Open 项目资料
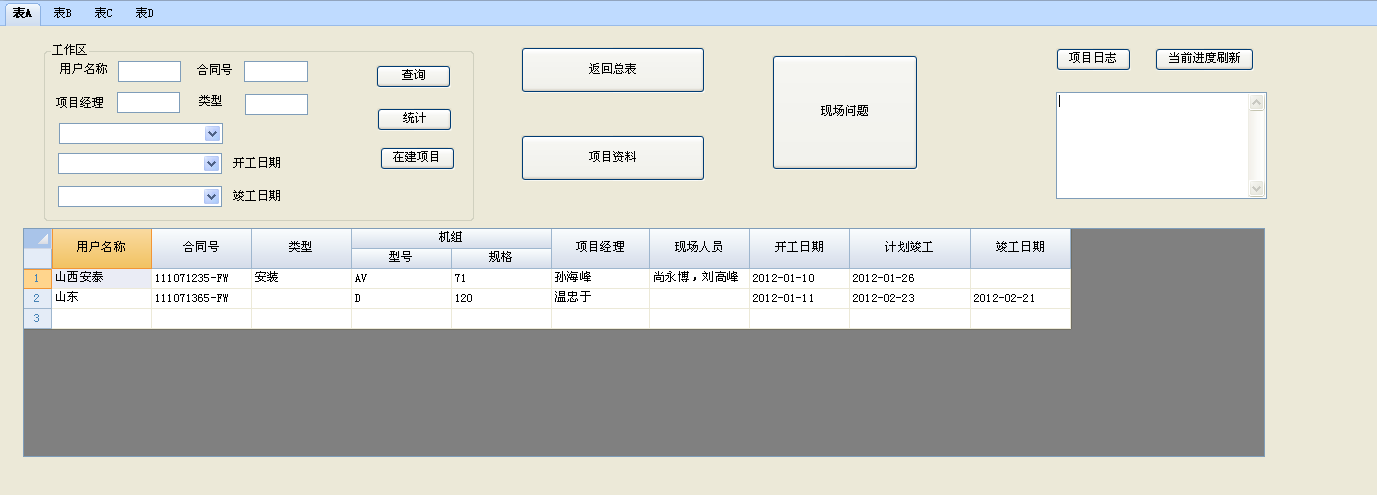Viewport: 1377px width, 495px height. pos(613,158)
